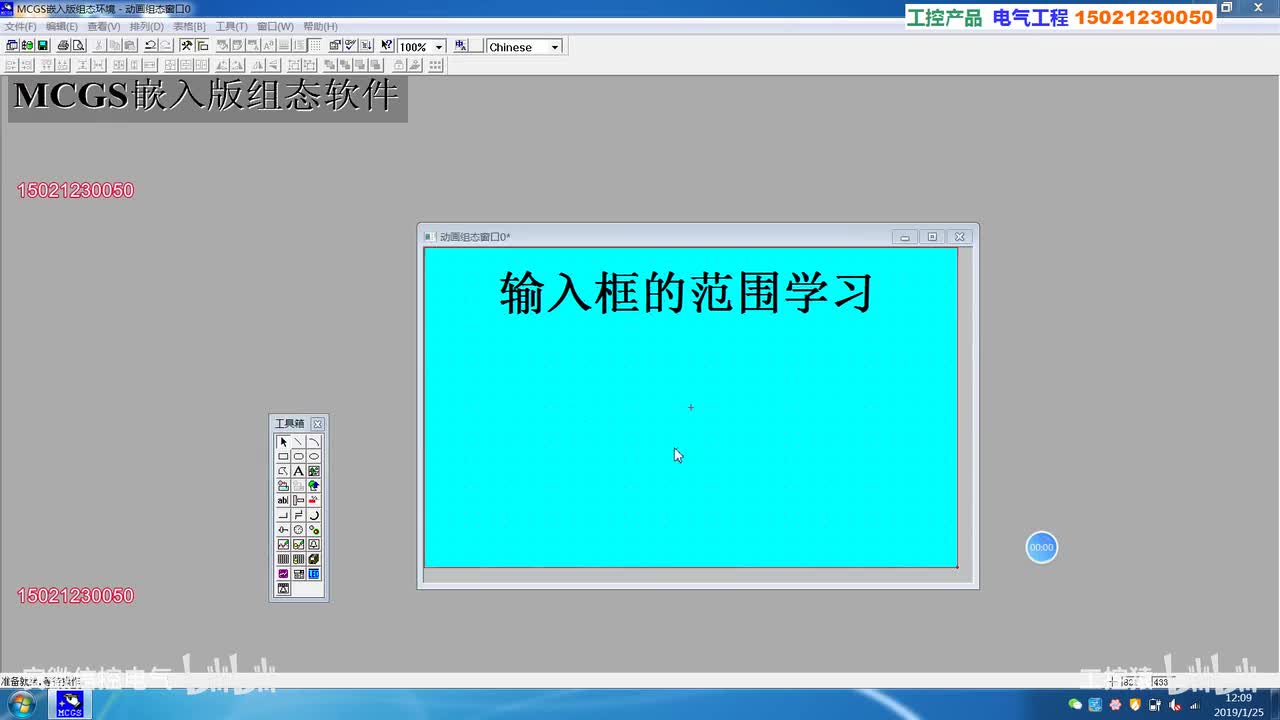Select the real-time curve tool in toolbox
The width and height of the screenshot is (1280, 720).
point(284,544)
